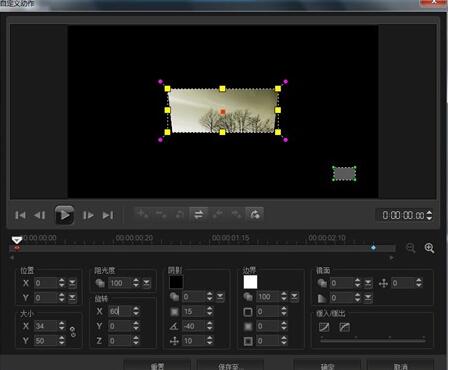Click the go to previous keyframe icon
The height and width of the screenshot is (370, 449).
[218, 214]
